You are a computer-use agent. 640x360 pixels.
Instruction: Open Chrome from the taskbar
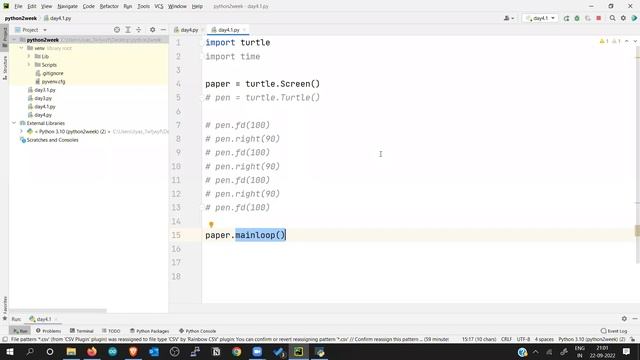coord(236,352)
